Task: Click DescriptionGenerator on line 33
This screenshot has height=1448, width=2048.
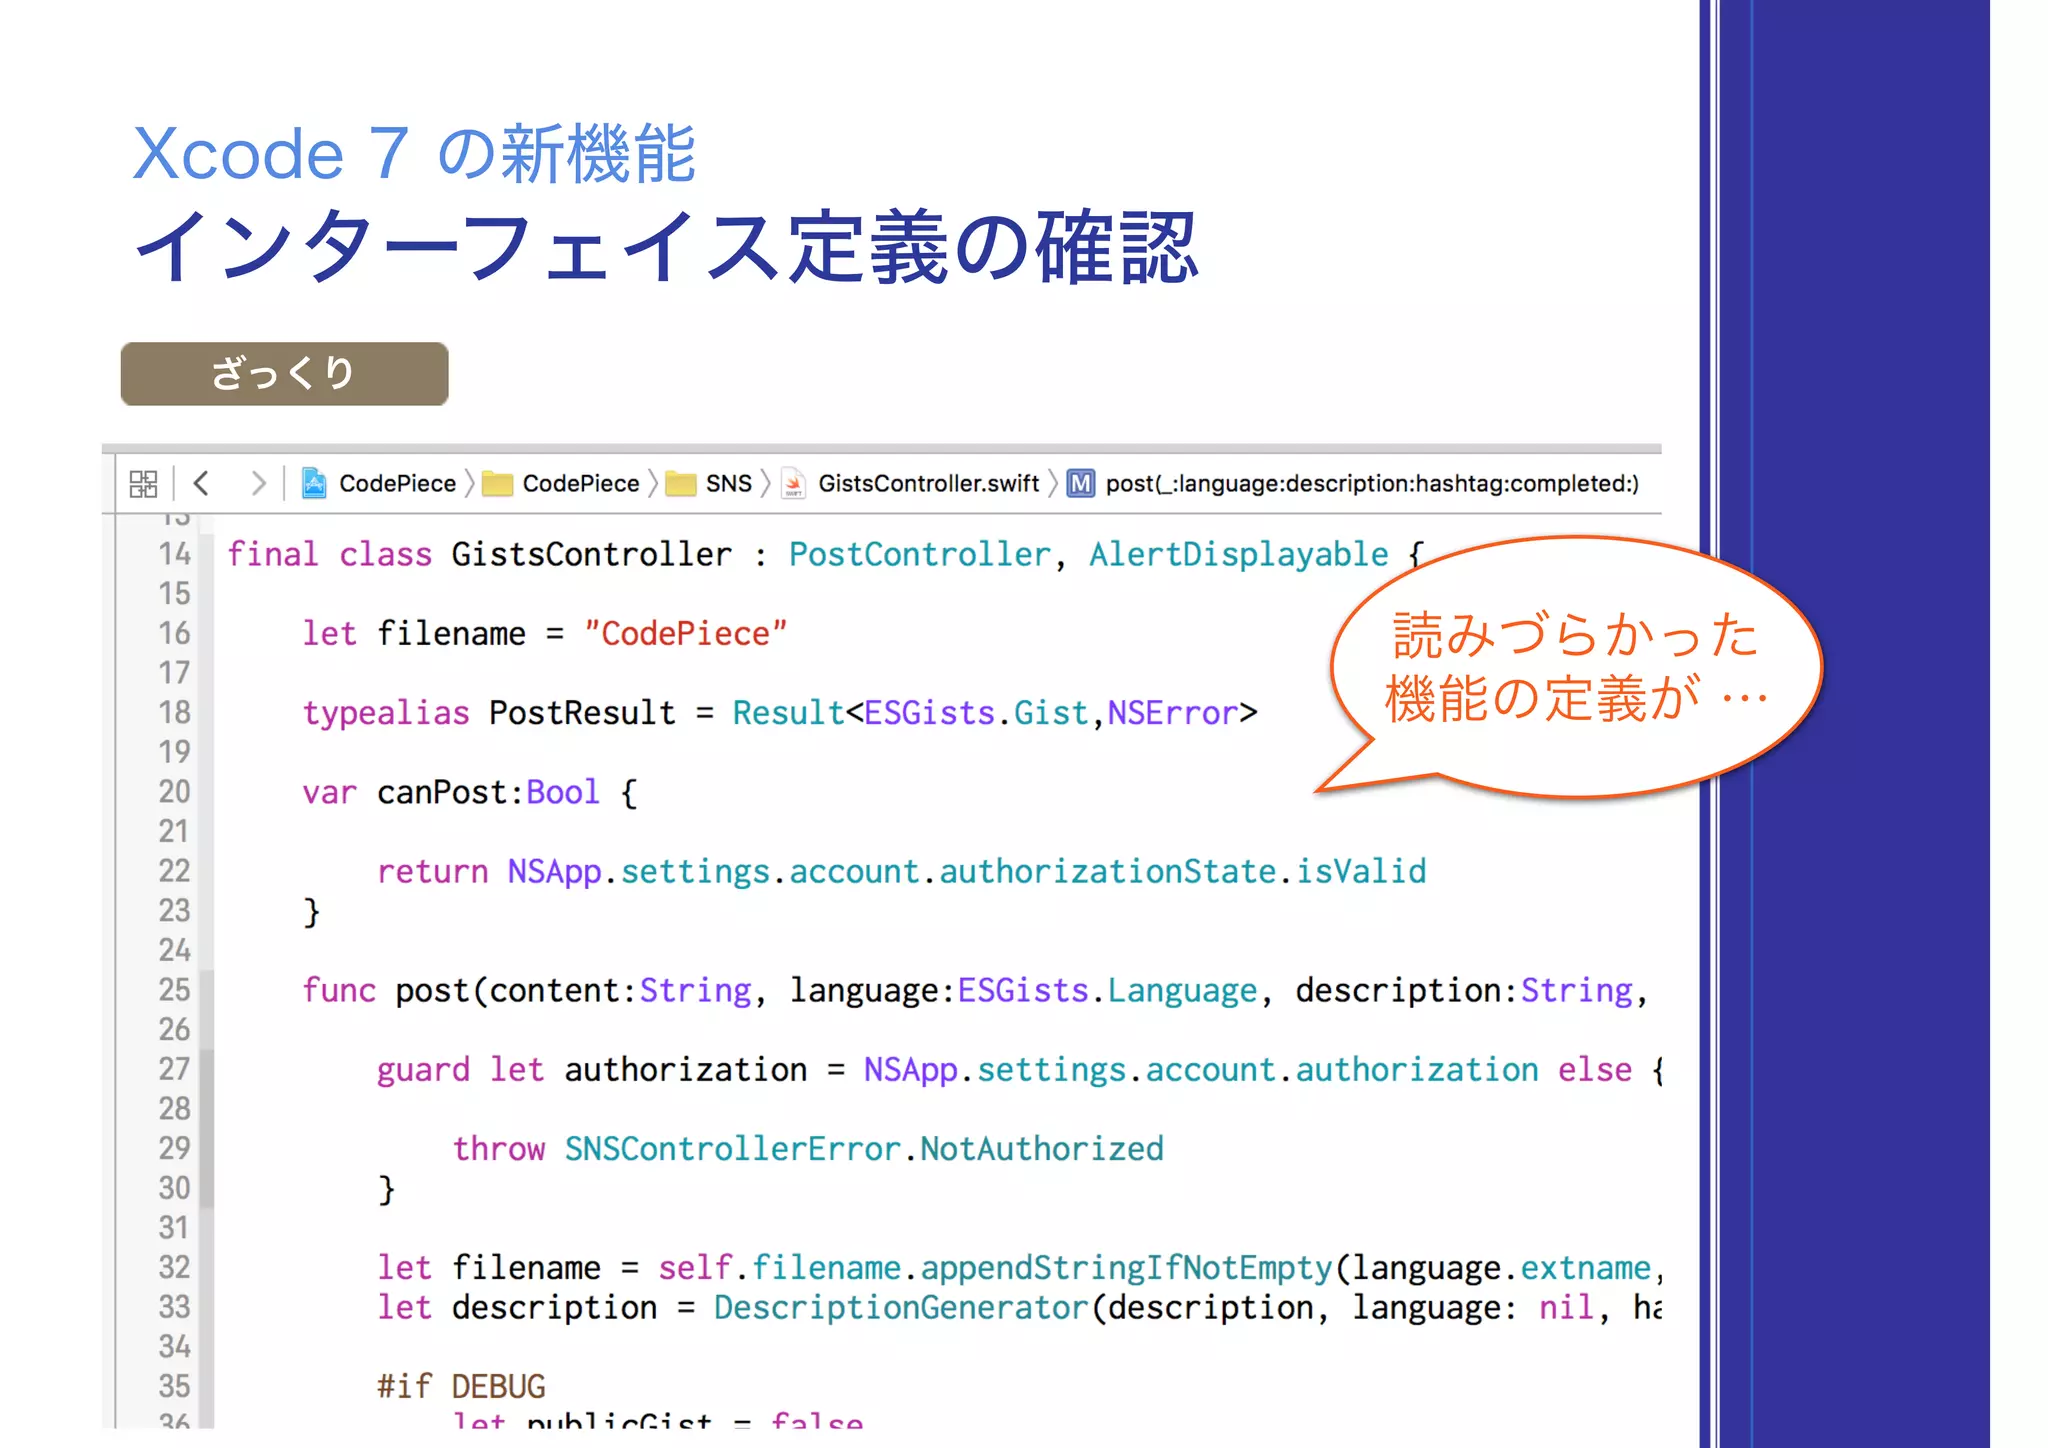Action: pos(901,1307)
